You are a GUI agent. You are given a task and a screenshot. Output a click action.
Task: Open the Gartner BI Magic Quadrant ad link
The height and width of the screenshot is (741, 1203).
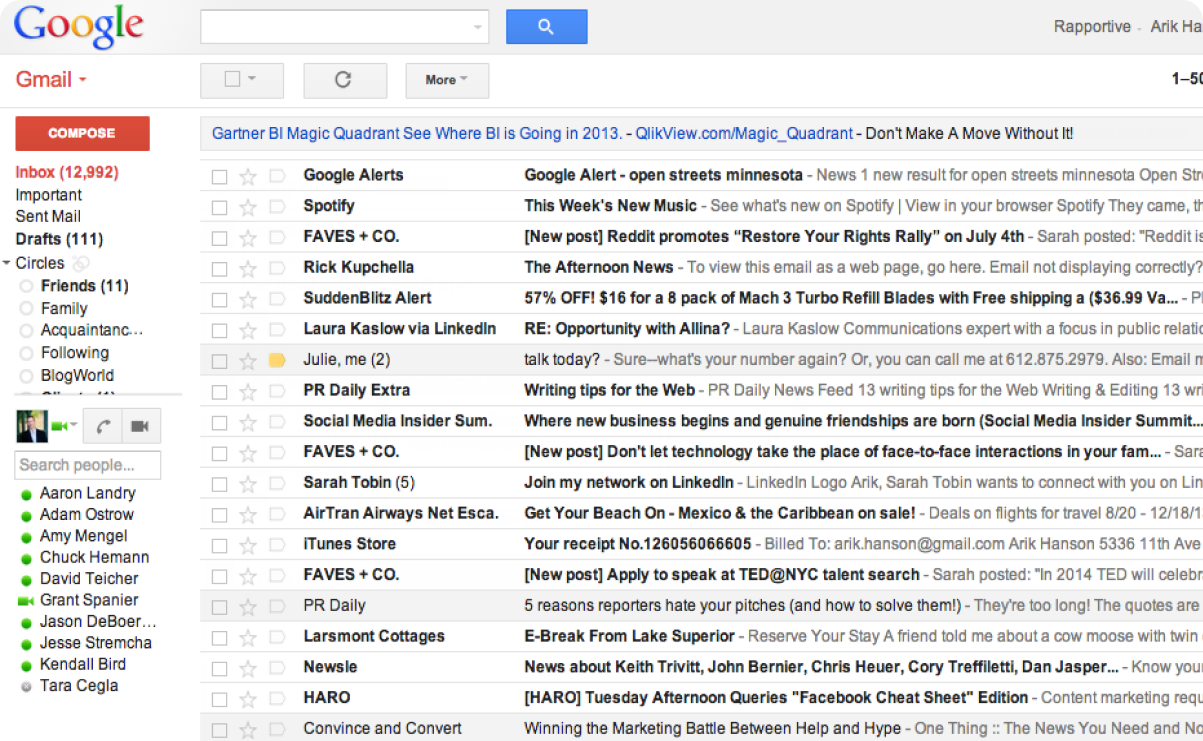click(x=419, y=134)
